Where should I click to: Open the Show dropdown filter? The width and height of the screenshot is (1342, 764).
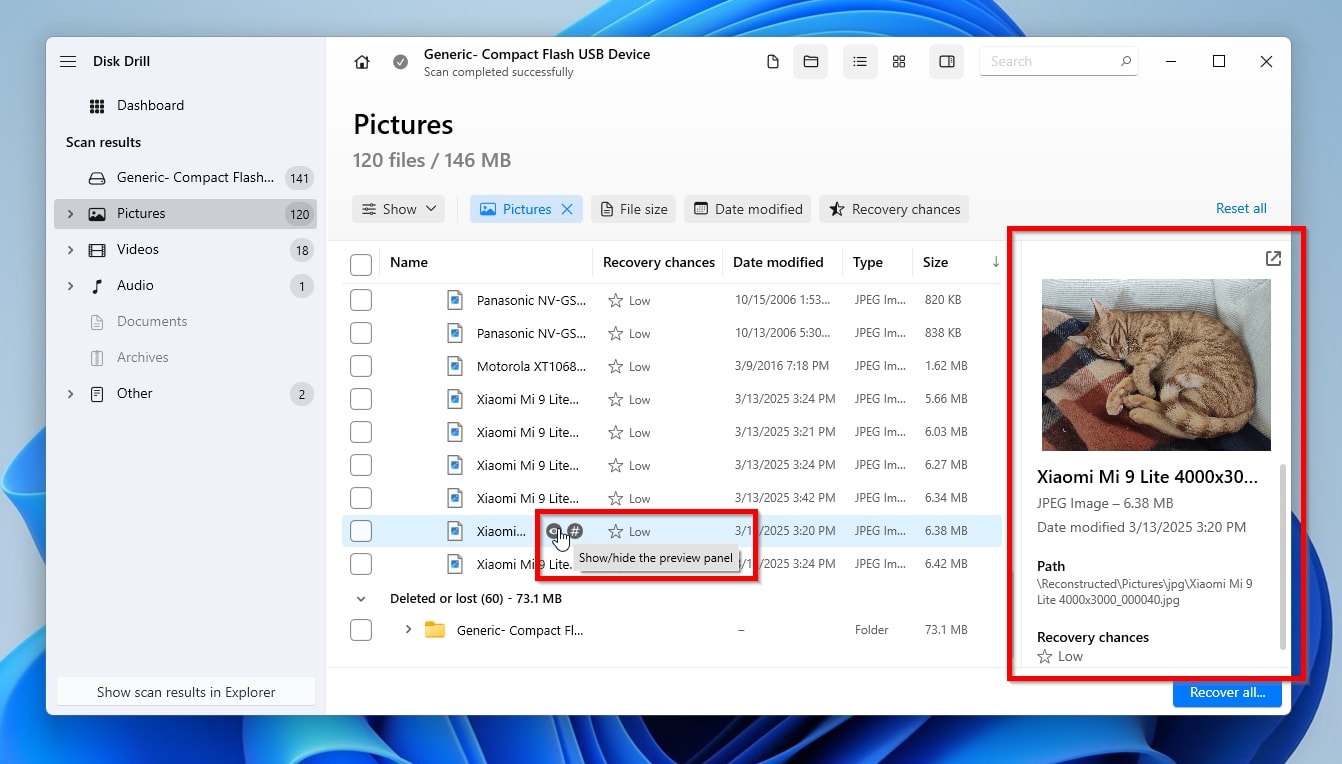(398, 209)
